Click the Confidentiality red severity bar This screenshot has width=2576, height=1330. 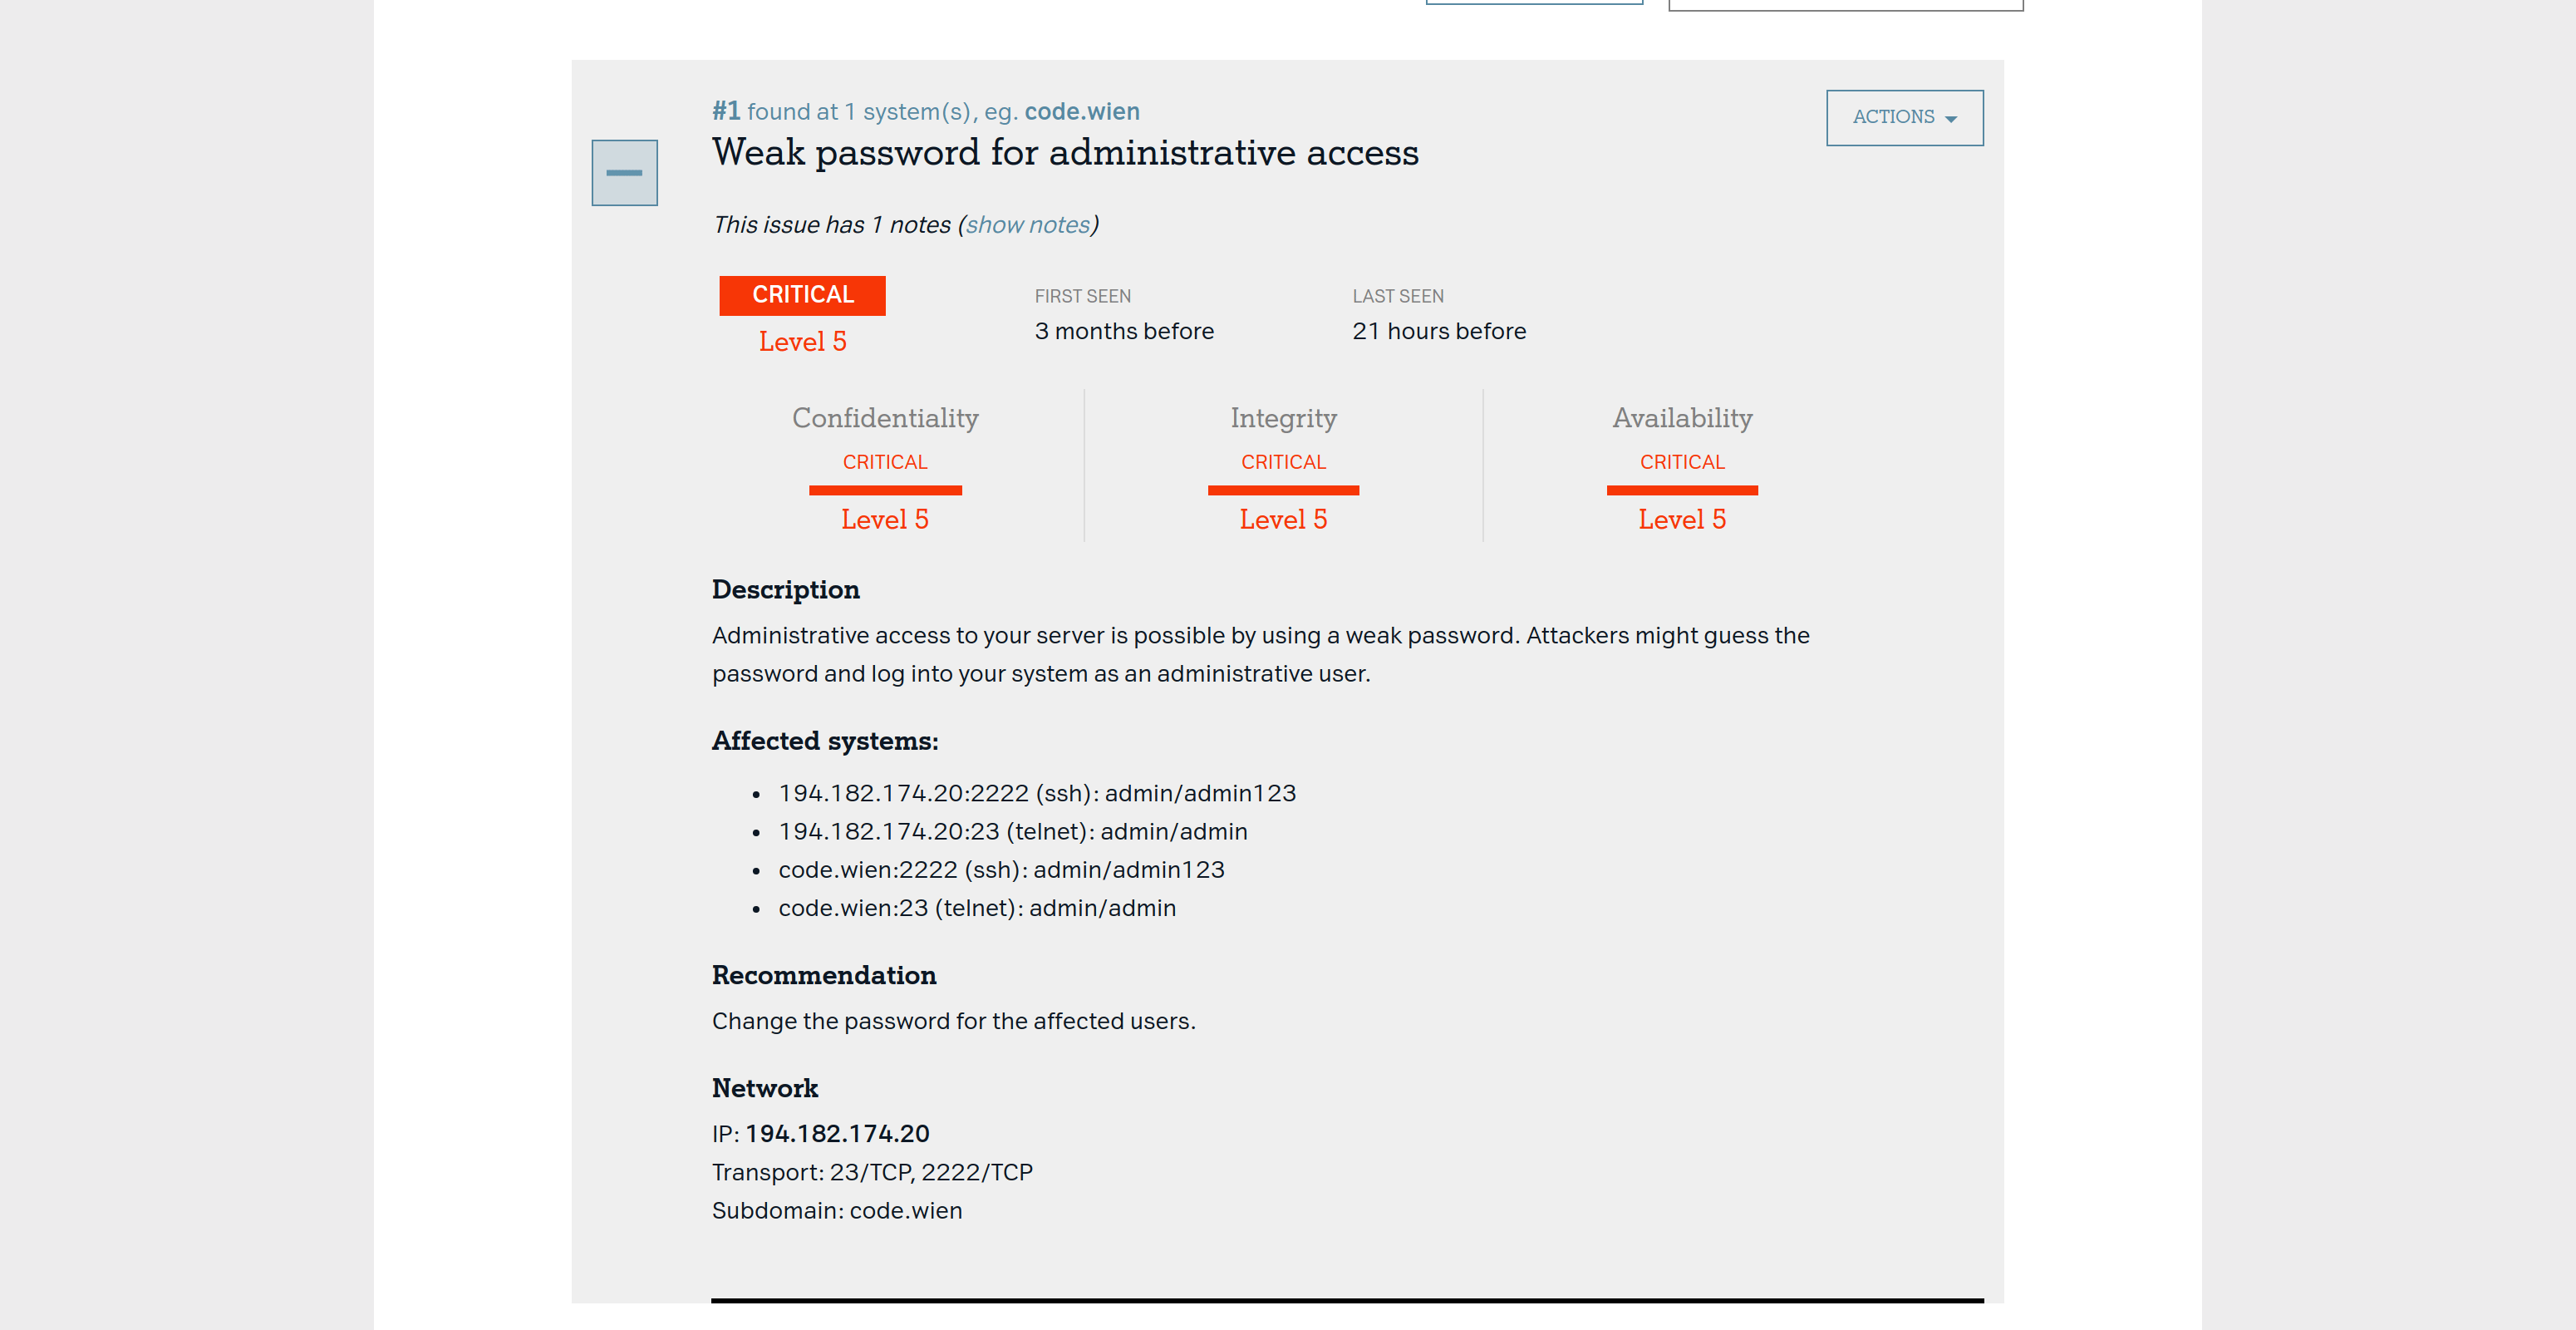(x=885, y=490)
